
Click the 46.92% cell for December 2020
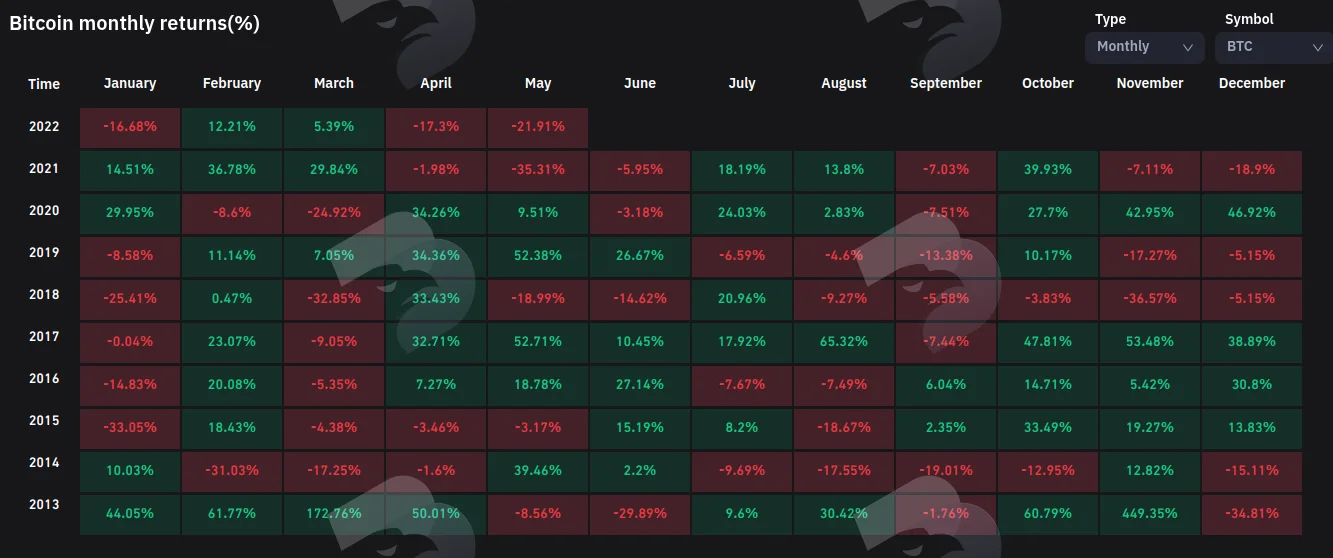click(x=1252, y=213)
